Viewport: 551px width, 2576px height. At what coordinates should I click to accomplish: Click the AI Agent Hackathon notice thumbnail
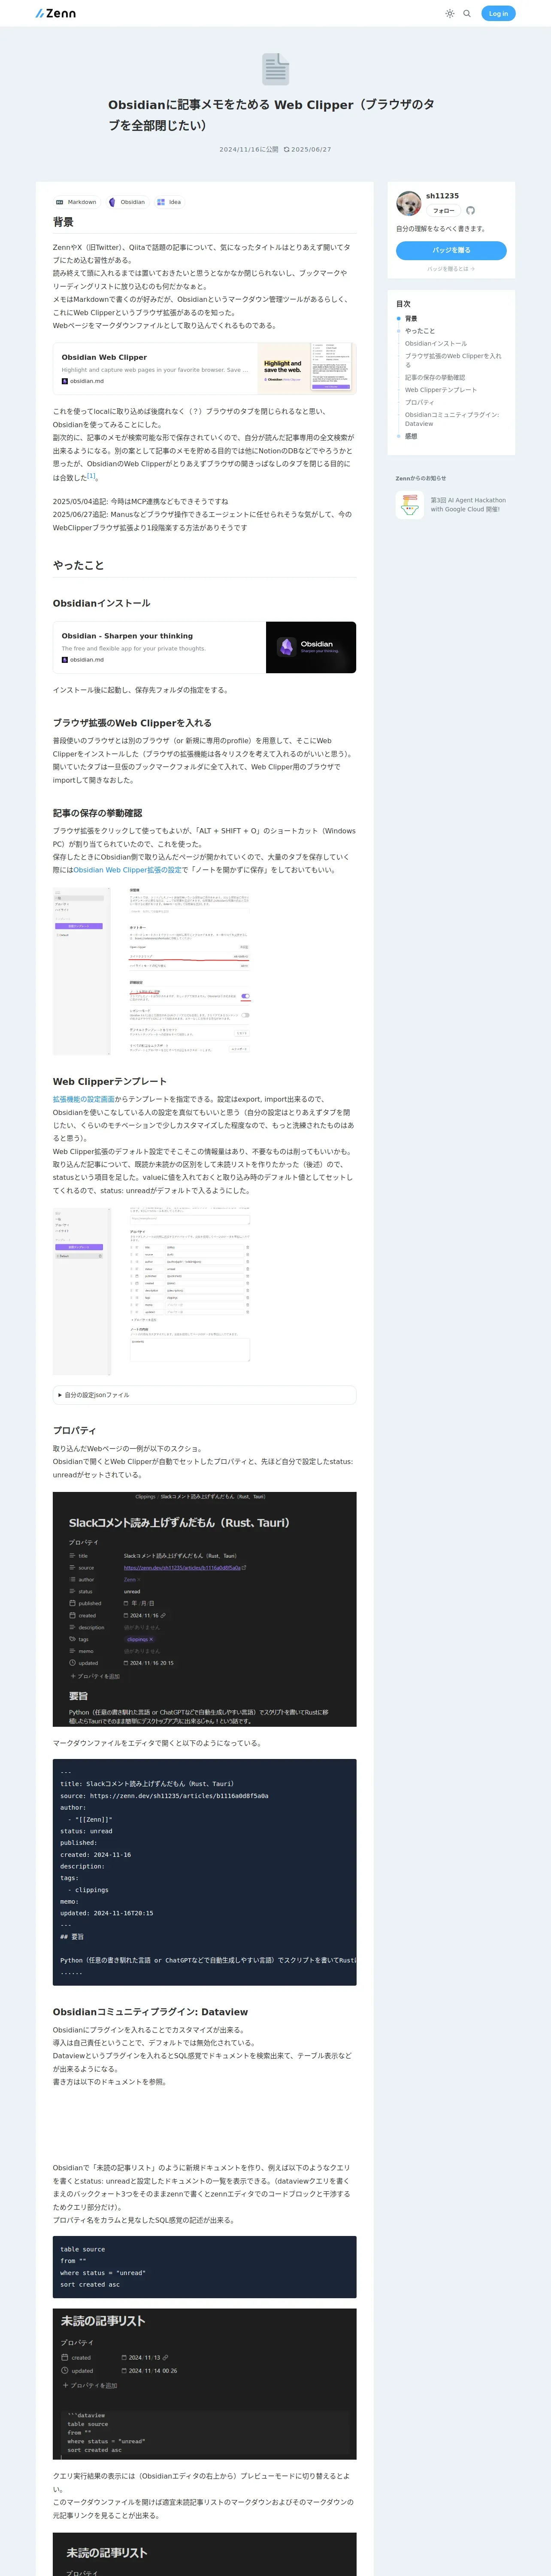409,505
